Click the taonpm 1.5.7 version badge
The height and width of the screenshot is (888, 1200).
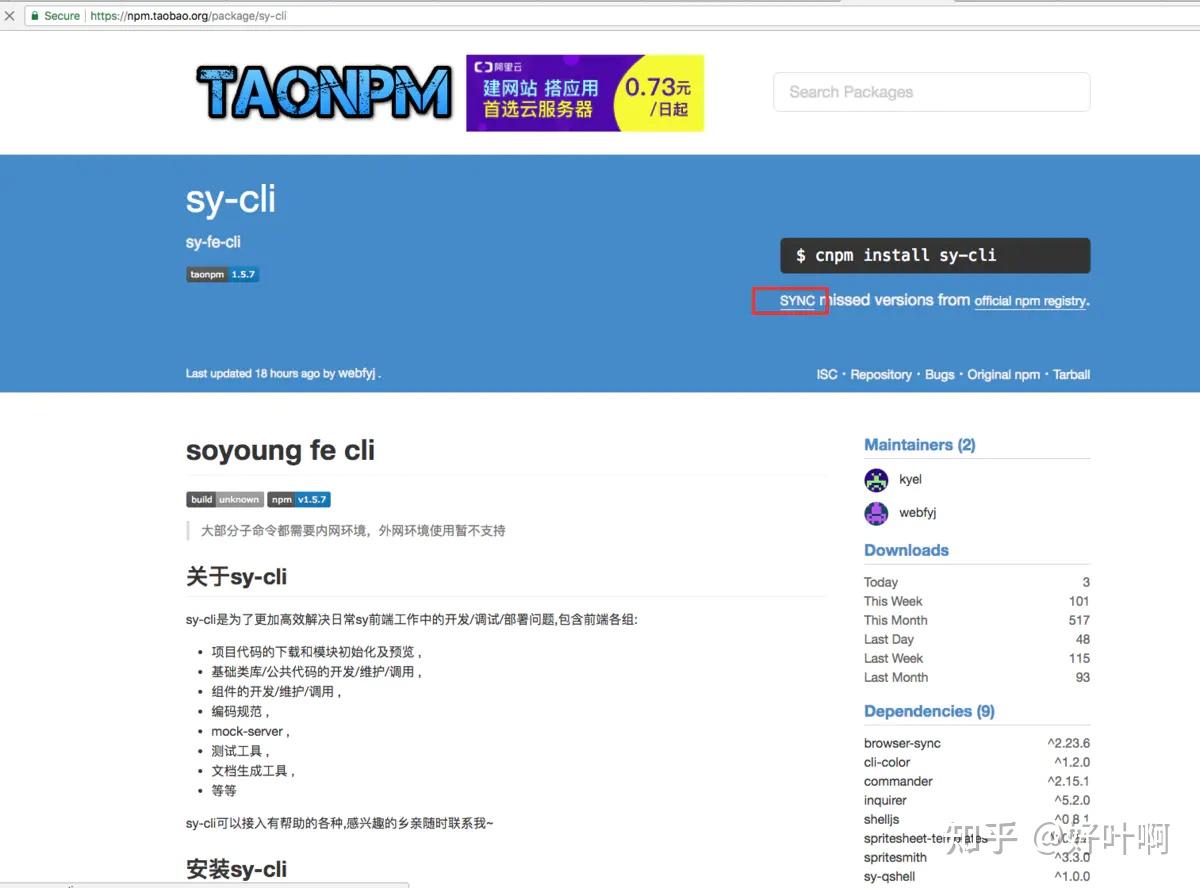[x=222, y=273]
